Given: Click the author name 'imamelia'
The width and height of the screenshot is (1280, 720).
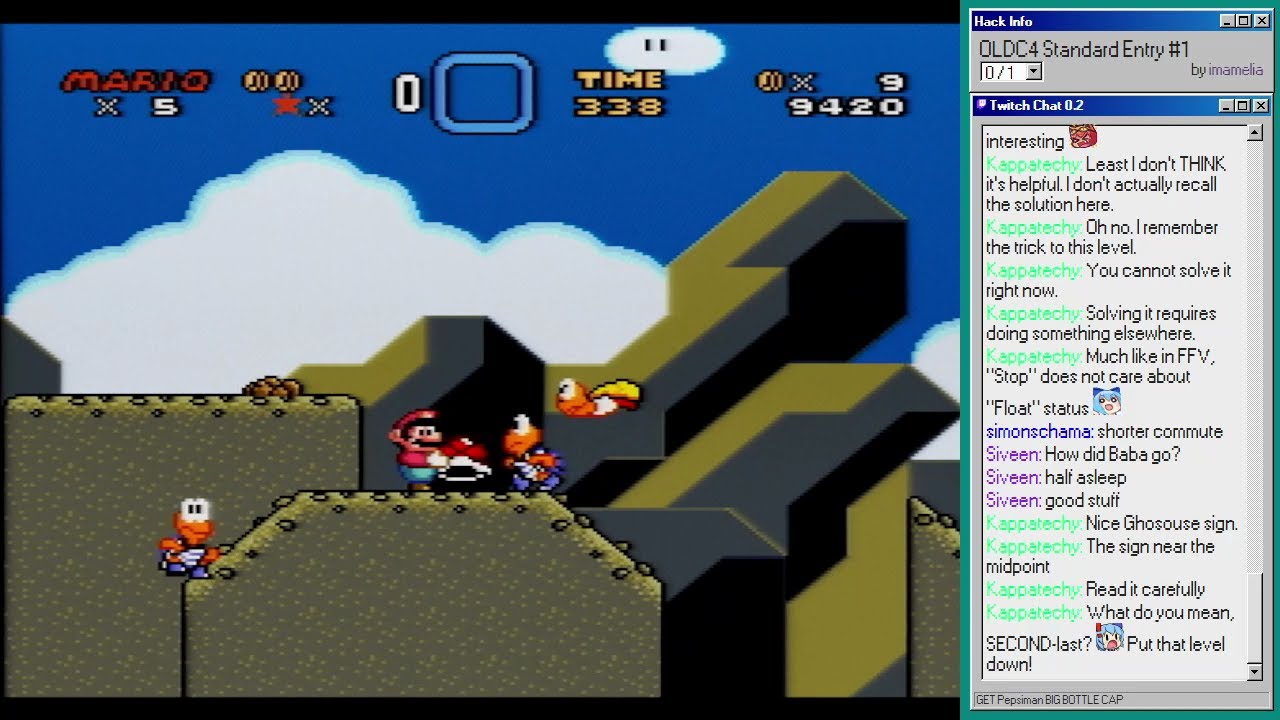Looking at the screenshot, I should coord(1235,70).
